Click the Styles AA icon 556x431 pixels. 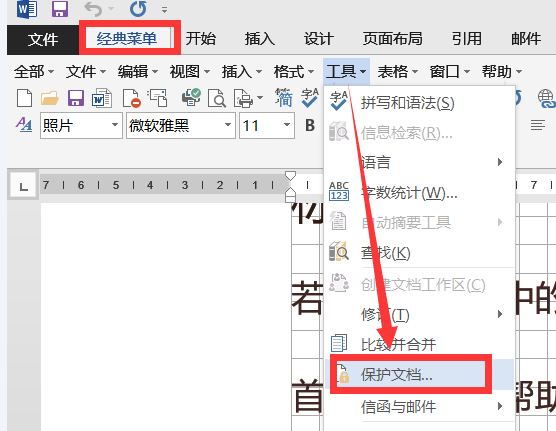tap(24, 125)
